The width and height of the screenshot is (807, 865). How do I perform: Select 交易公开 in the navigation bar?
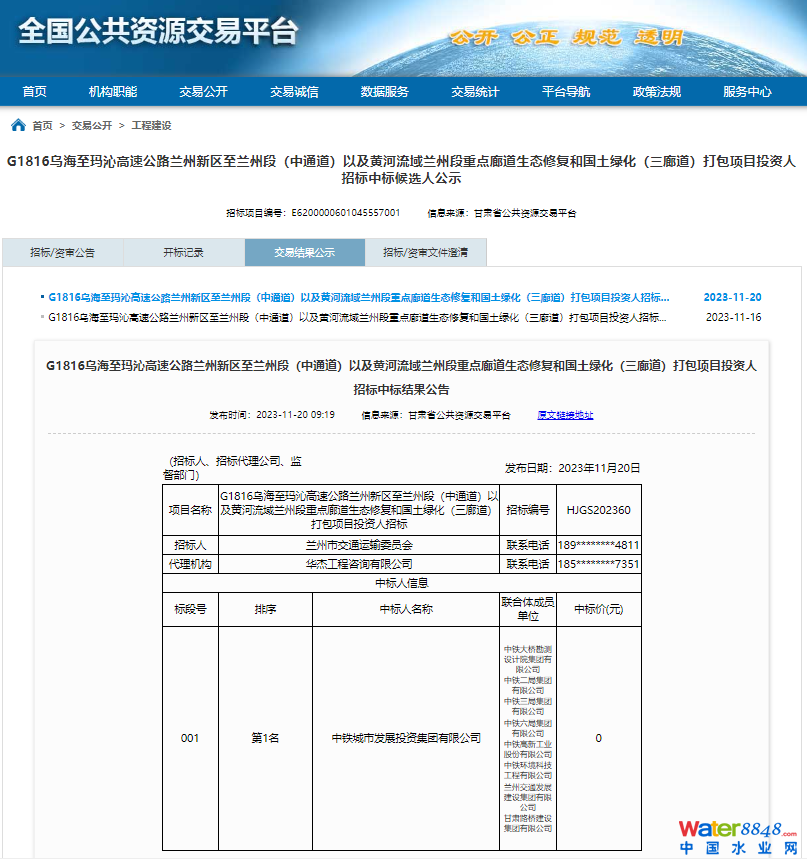pos(204,92)
